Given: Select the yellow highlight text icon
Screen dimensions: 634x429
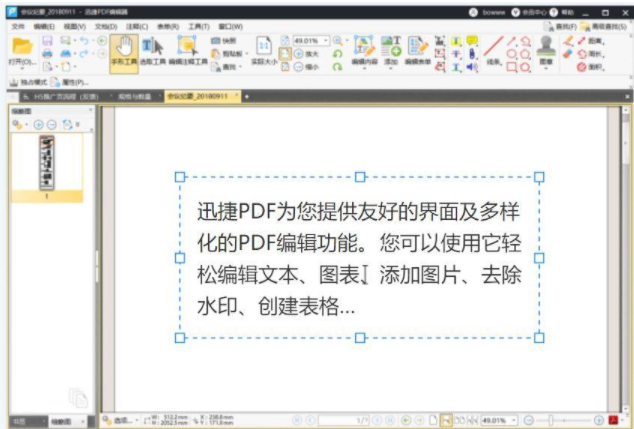Looking at the screenshot, I should point(456,41).
